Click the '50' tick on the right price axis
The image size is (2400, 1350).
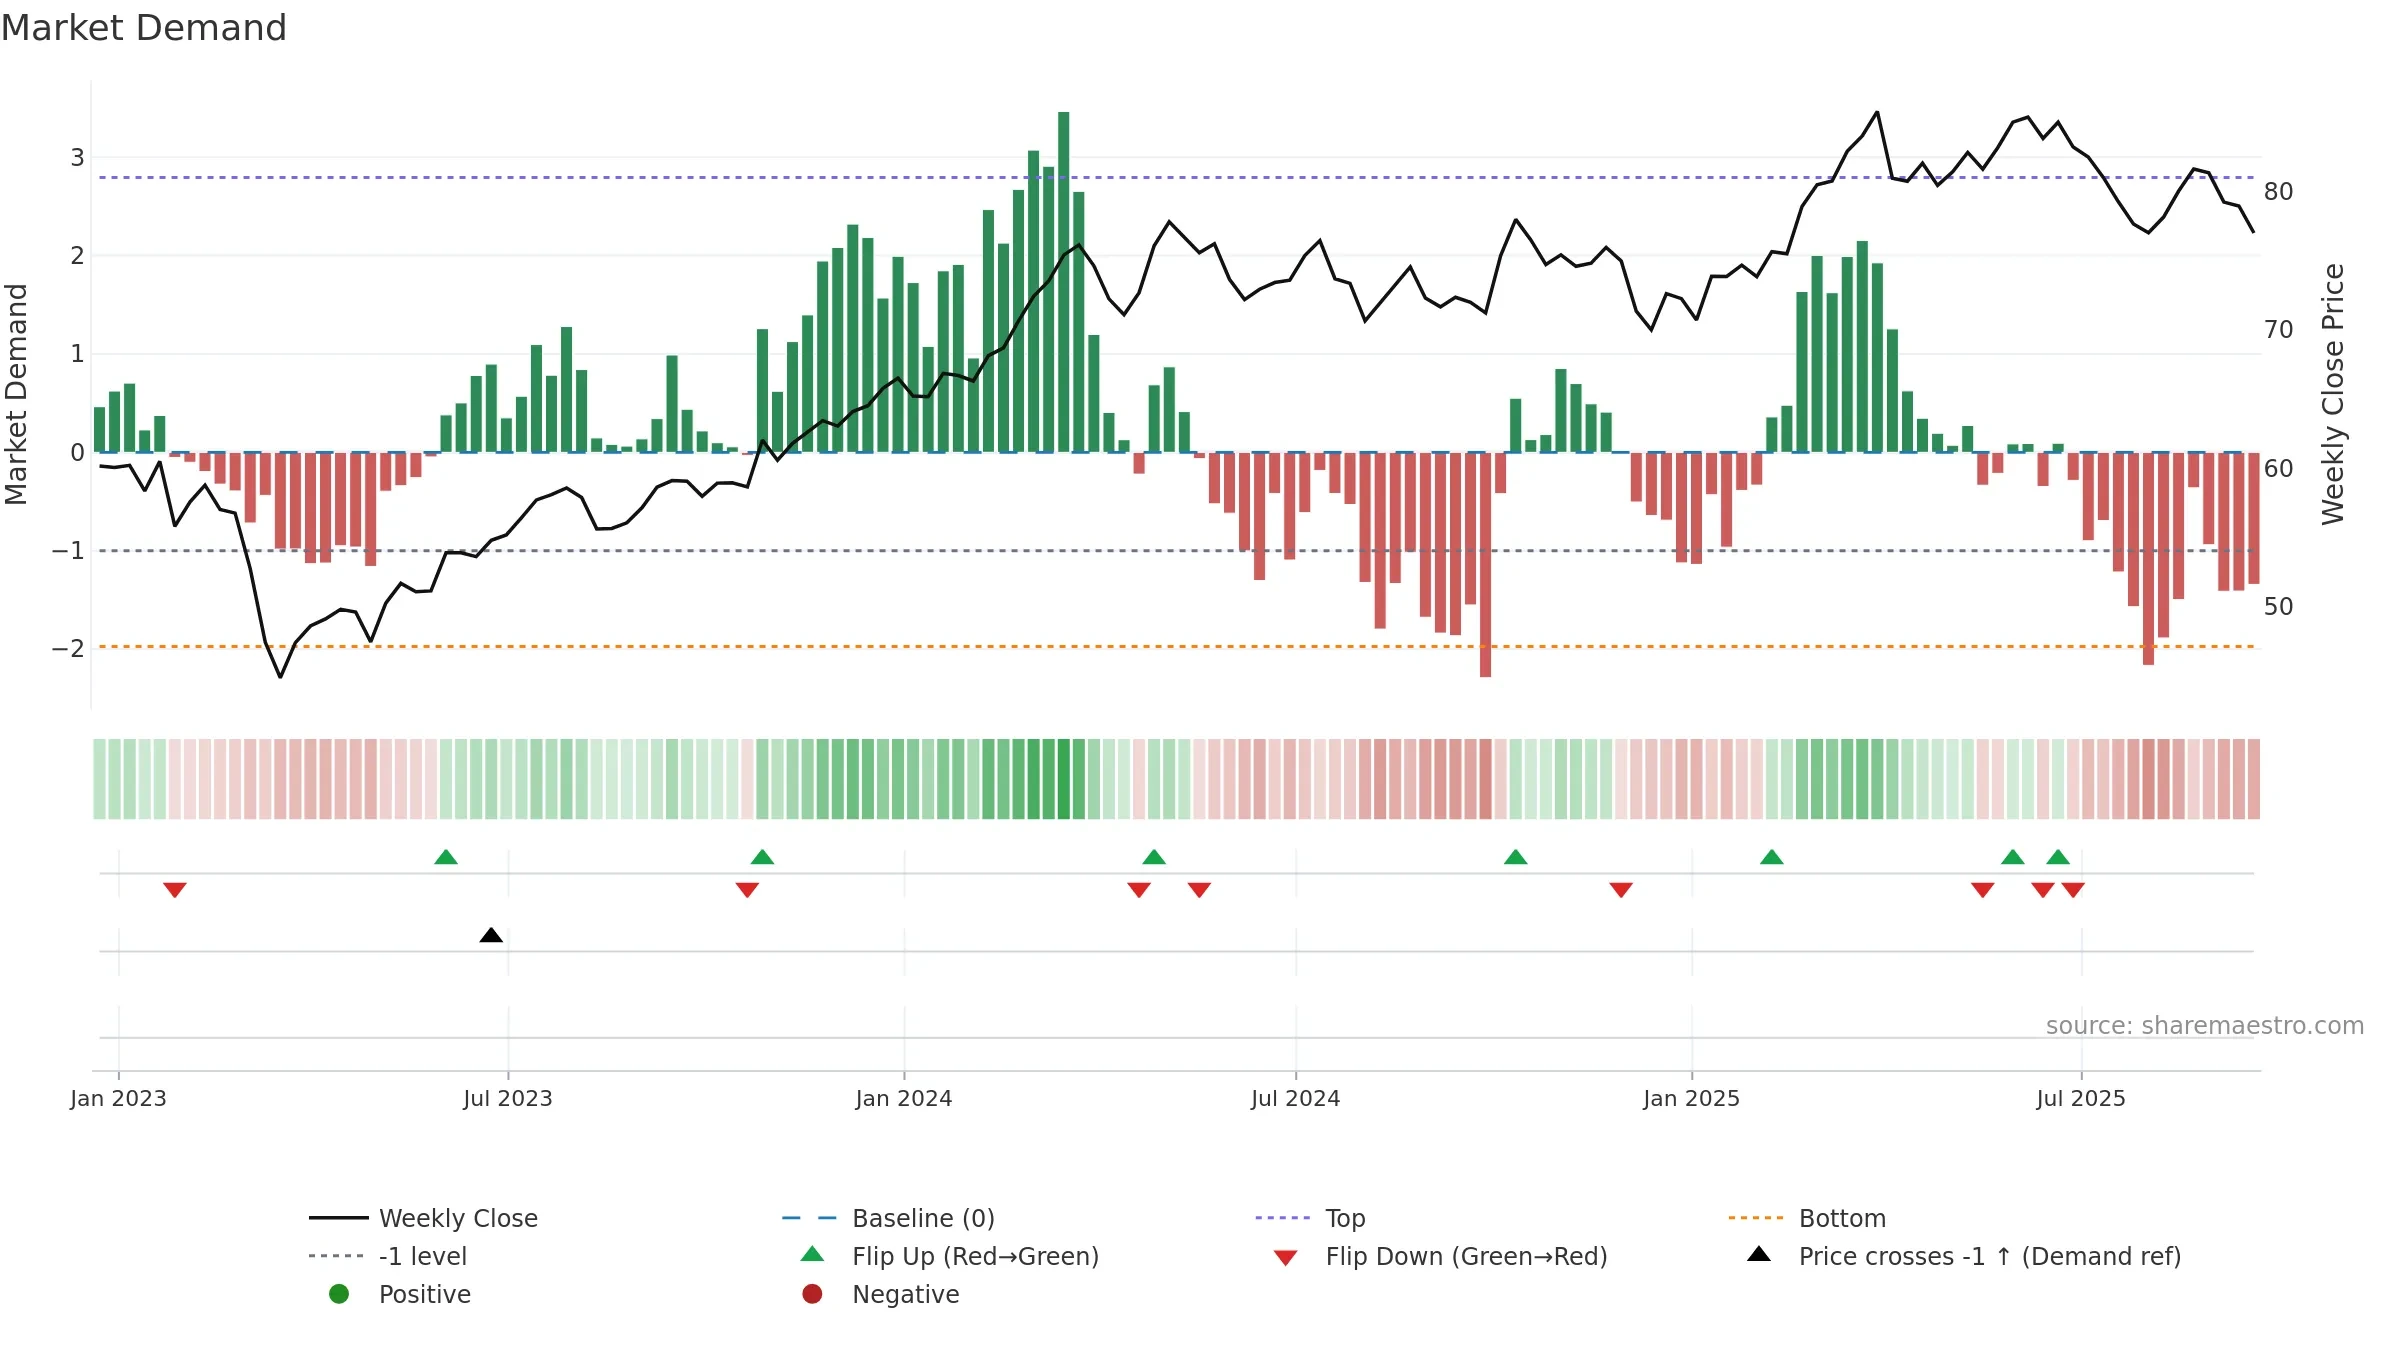[2279, 607]
